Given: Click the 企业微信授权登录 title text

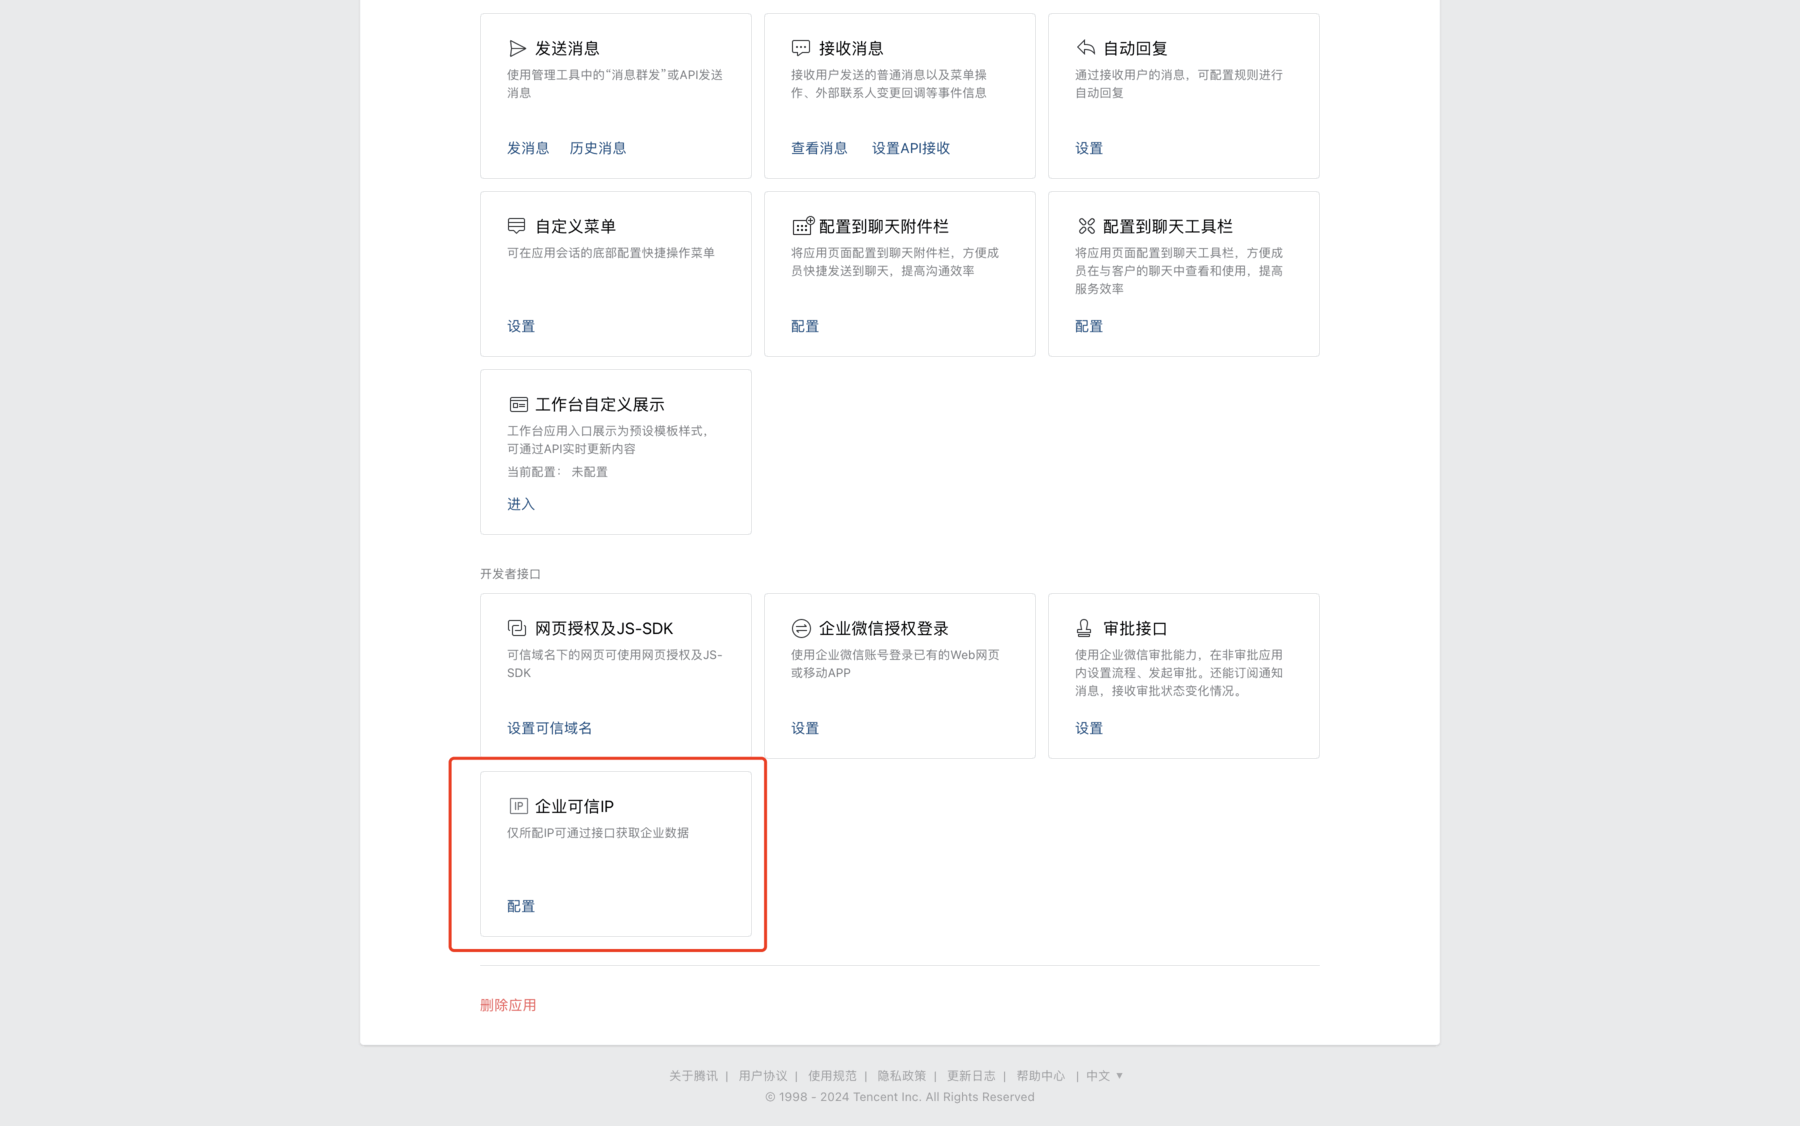Looking at the screenshot, I should tap(884, 628).
